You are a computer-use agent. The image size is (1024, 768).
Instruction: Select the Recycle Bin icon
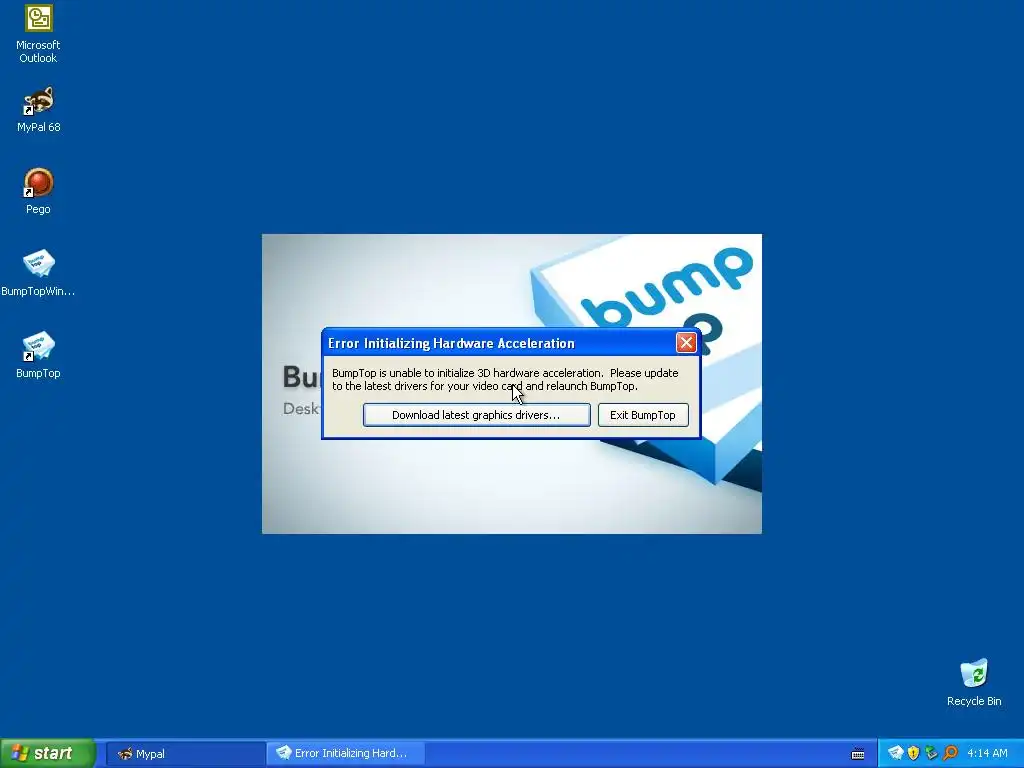tap(974, 682)
